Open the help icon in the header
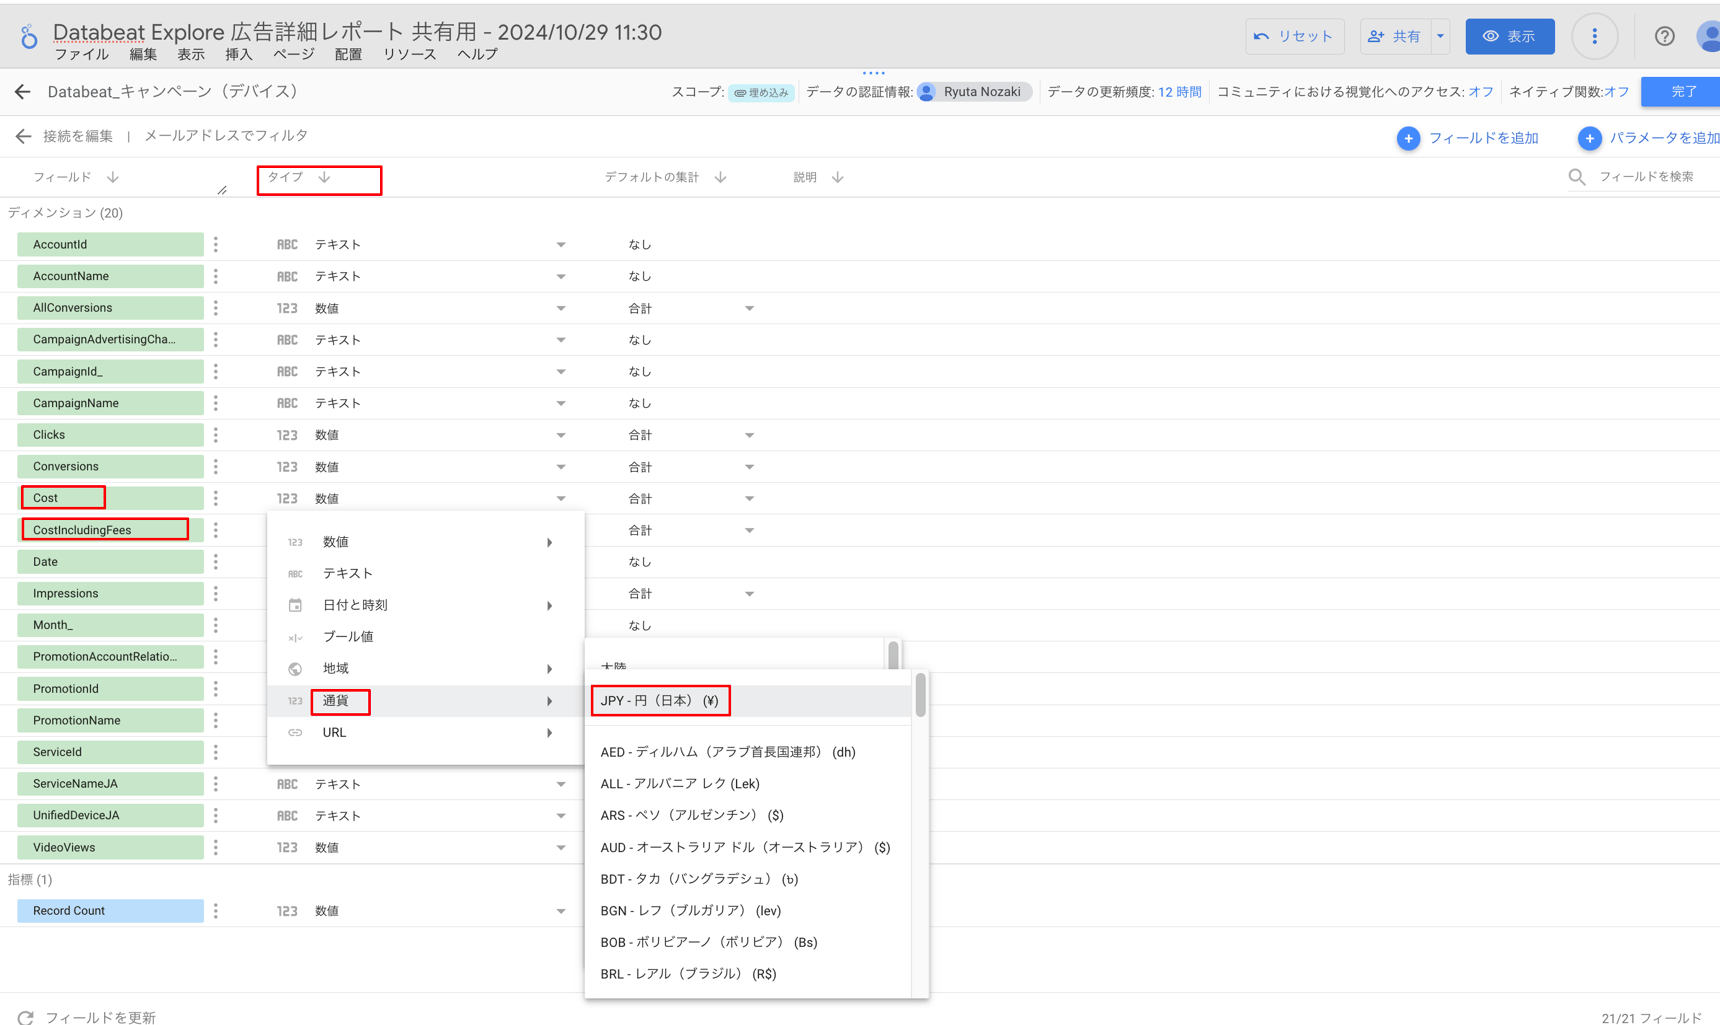The width and height of the screenshot is (1720, 1025). pyautogui.click(x=1664, y=36)
